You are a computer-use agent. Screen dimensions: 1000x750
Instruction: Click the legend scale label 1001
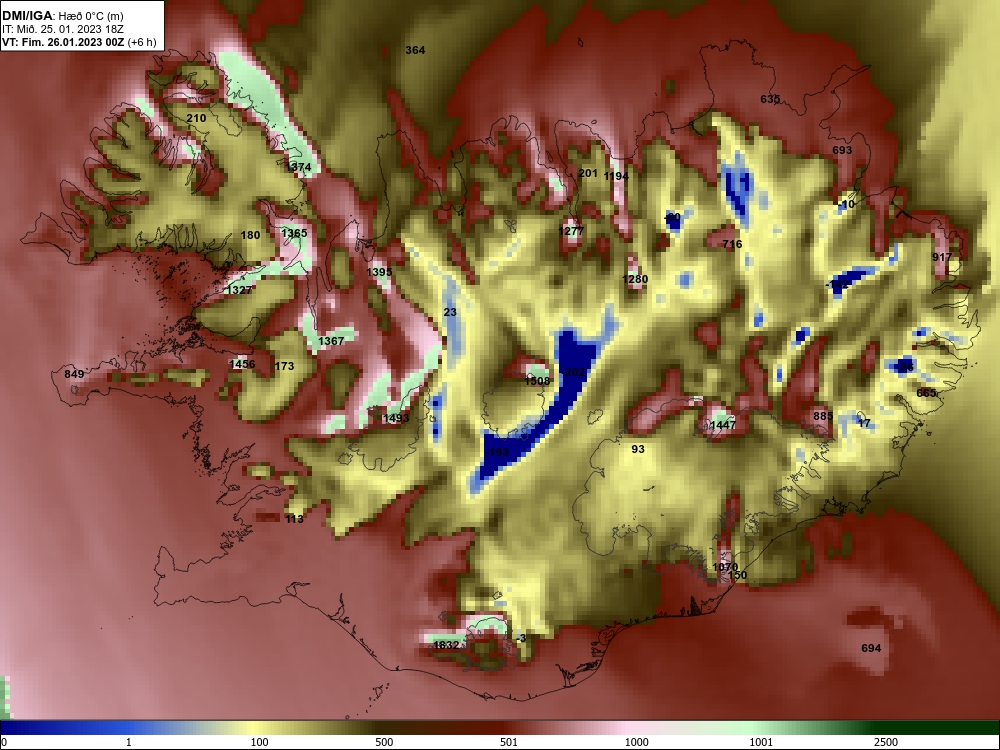pos(761,743)
